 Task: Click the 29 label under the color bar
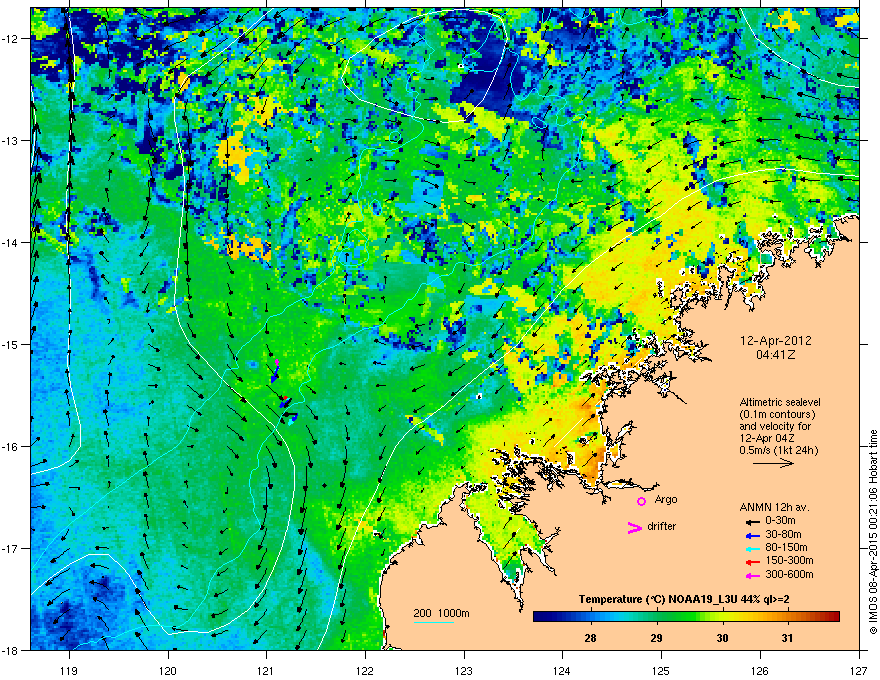click(x=656, y=638)
